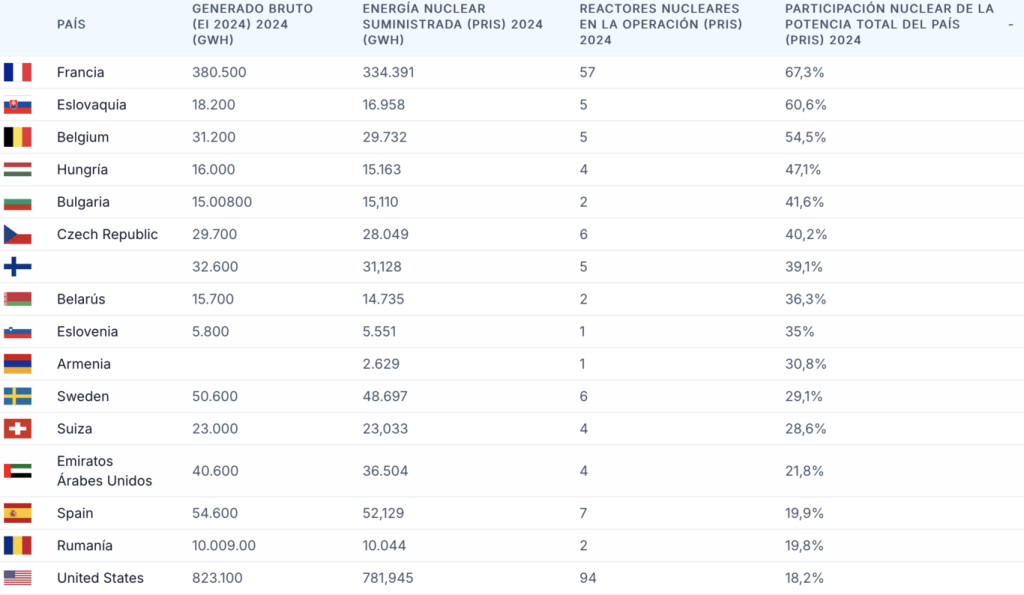The image size is (1024, 595).
Task: Sort by Generado Bruto (EI 2024) column
Action: (252, 24)
